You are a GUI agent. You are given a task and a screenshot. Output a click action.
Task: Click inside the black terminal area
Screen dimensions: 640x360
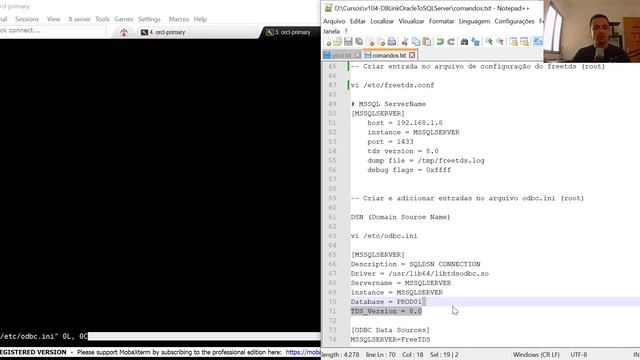[x=160, y=184]
